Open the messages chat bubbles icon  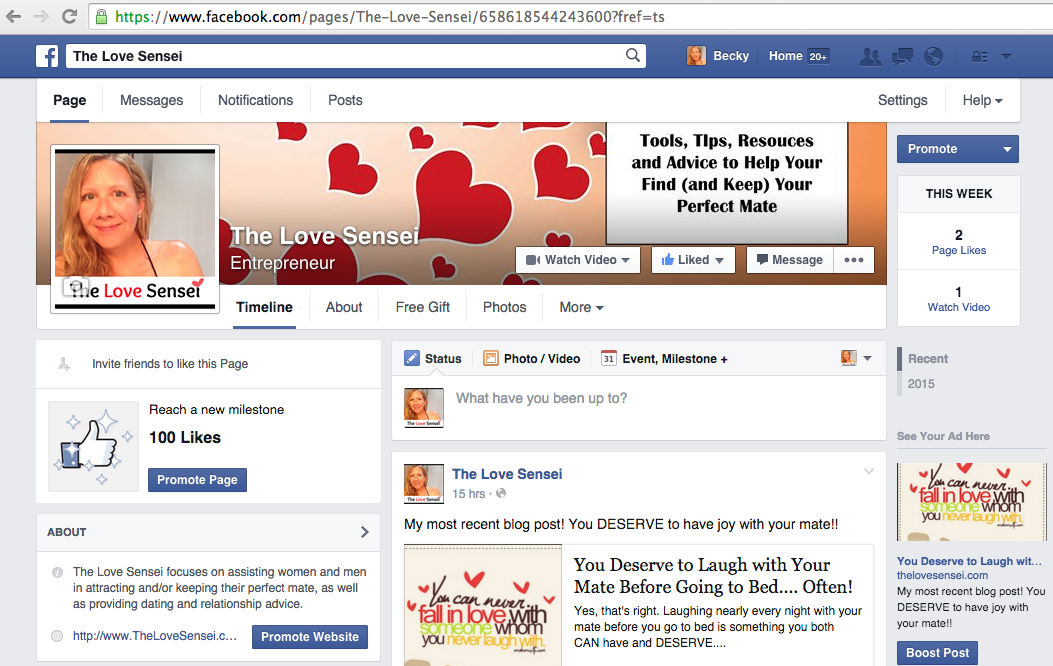[902, 56]
